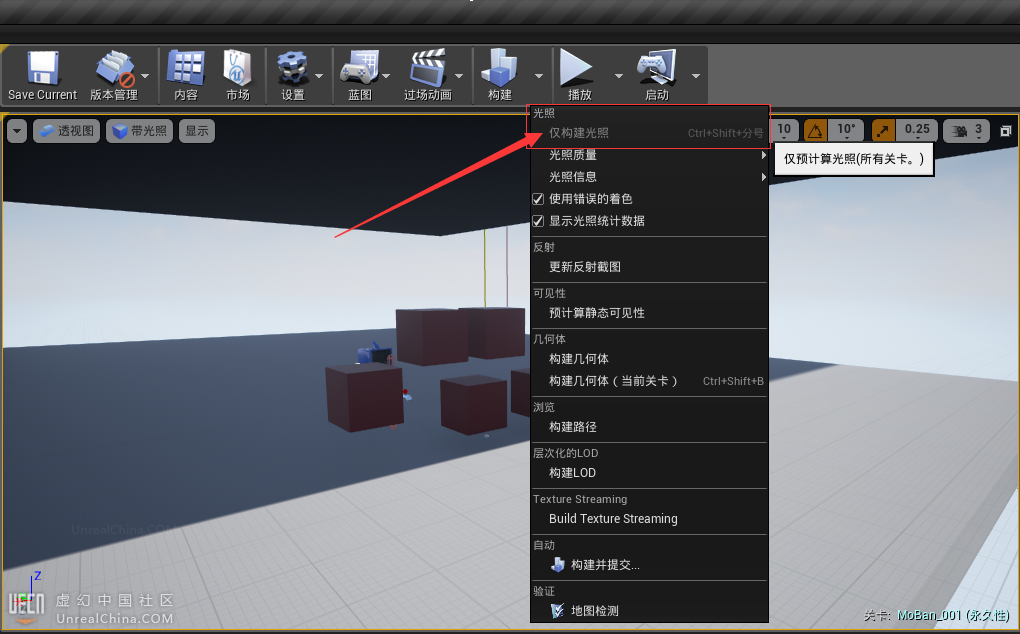The width and height of the screenshot is (1020, 634).
Task: Open the viewport options dropdown arrow
Action: (x=17, y=131)
